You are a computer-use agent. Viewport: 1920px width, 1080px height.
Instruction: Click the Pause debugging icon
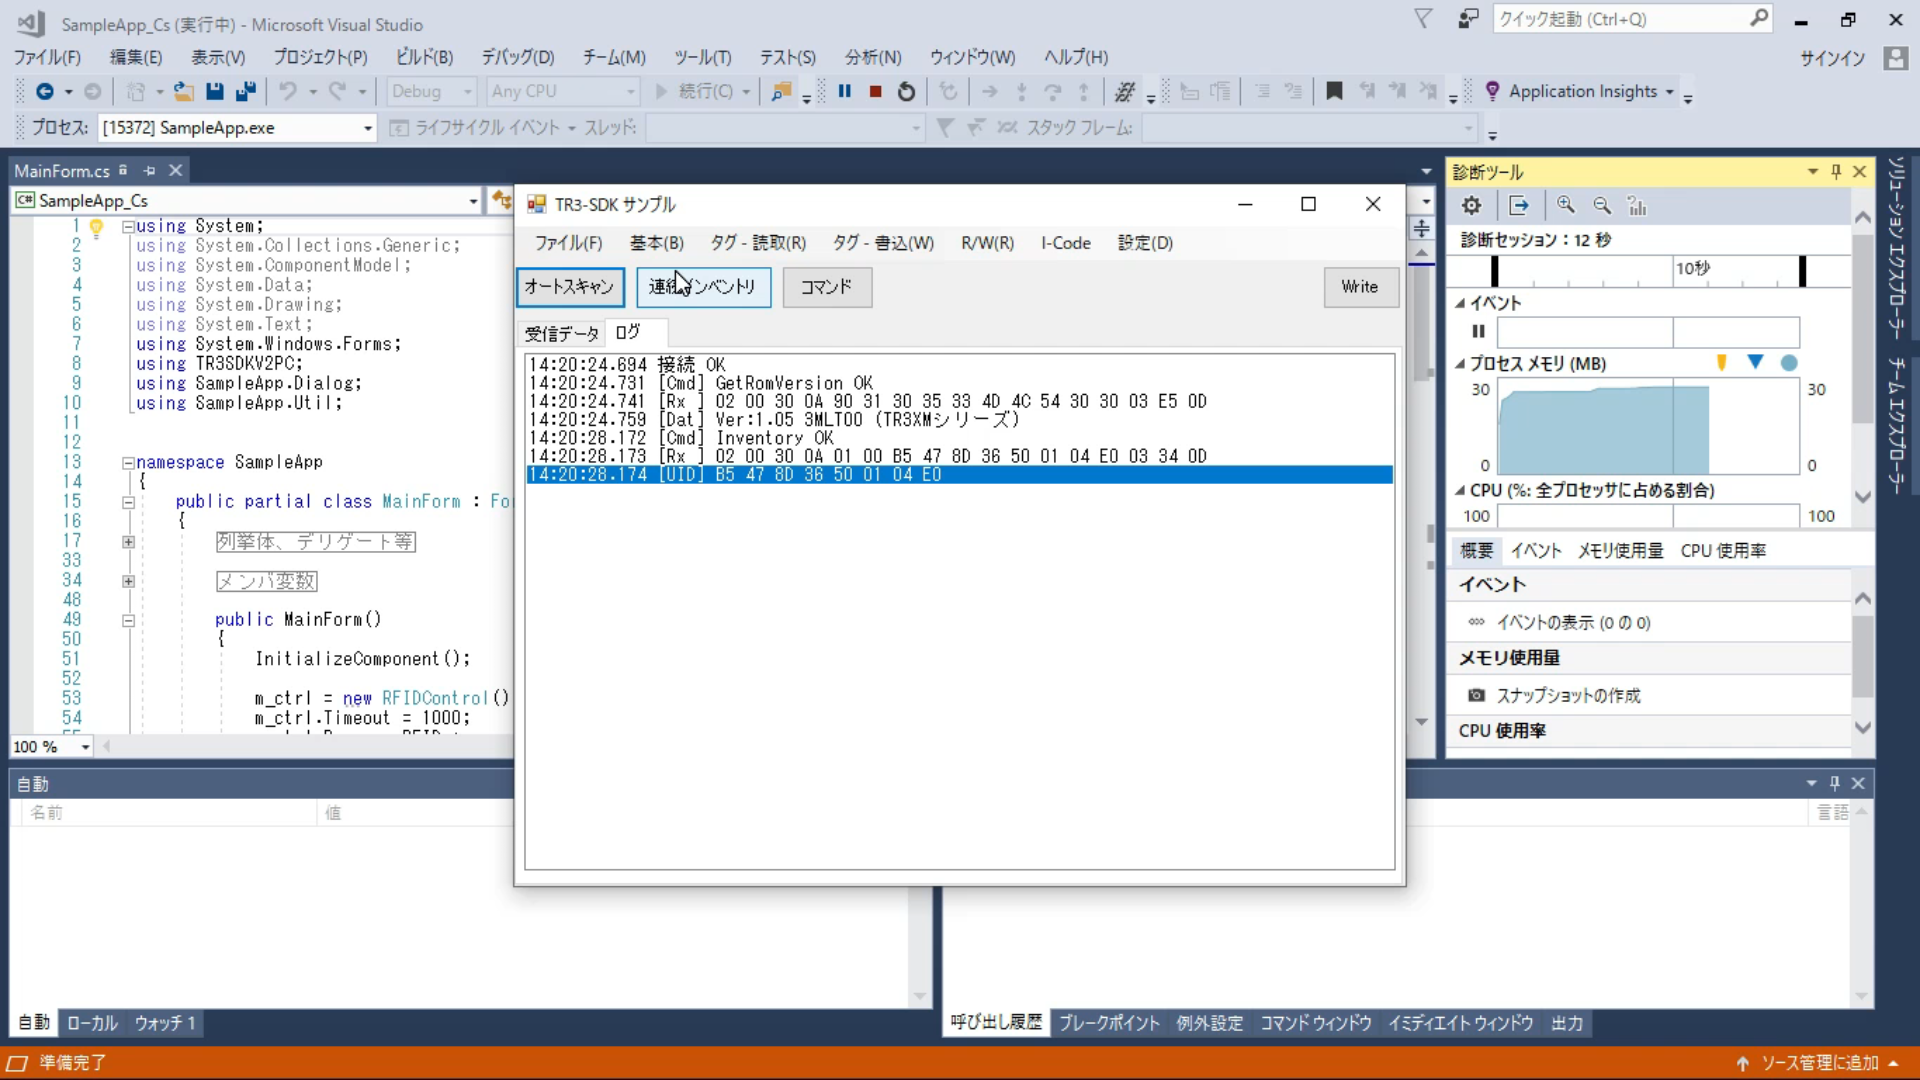845,91
